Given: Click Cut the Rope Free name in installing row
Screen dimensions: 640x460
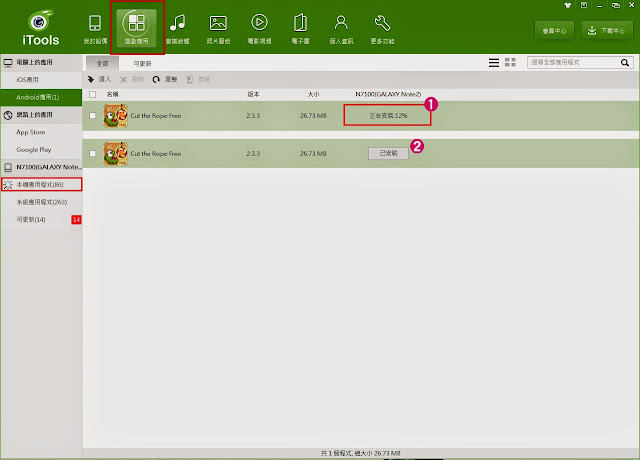Looking at the screenshot, I should 156,116.
